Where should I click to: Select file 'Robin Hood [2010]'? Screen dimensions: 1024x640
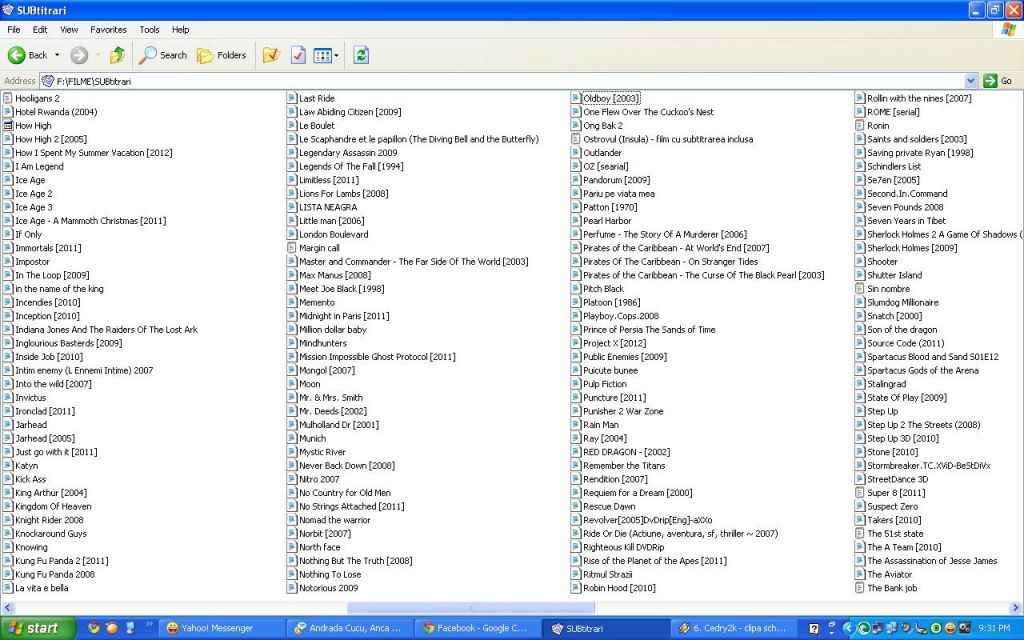click(x=619, y=588)
